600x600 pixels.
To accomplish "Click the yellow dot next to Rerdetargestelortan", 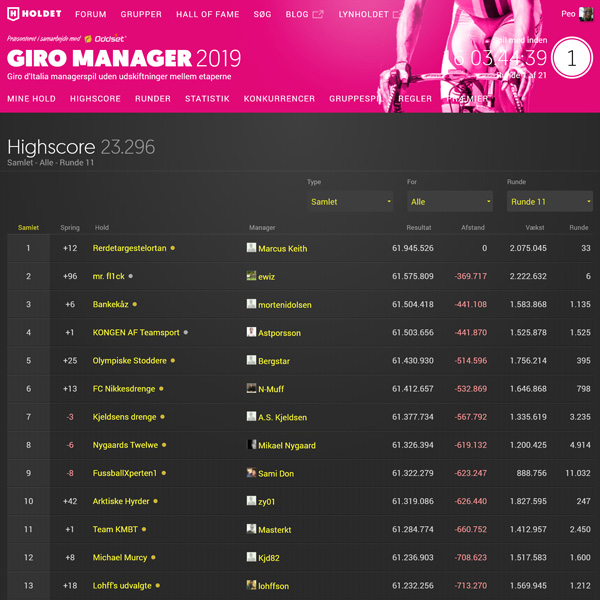I will pyautogui.click(x=173, y=248).
